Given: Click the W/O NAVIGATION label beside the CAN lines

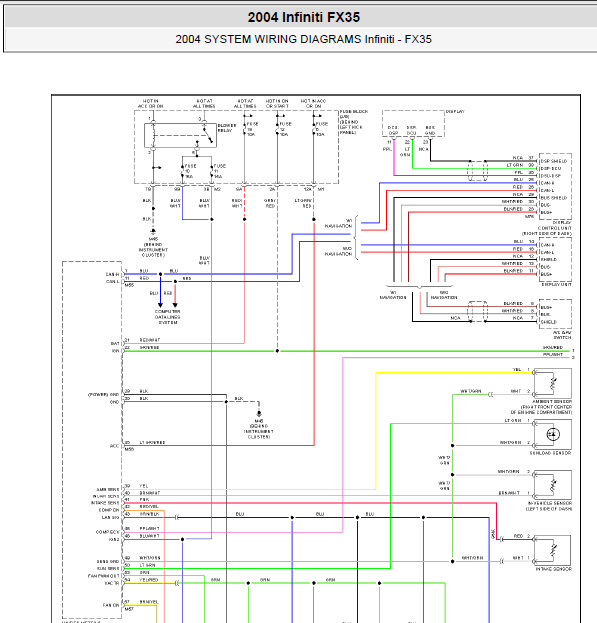Looking at the screenshot, I should click(338, 251).
